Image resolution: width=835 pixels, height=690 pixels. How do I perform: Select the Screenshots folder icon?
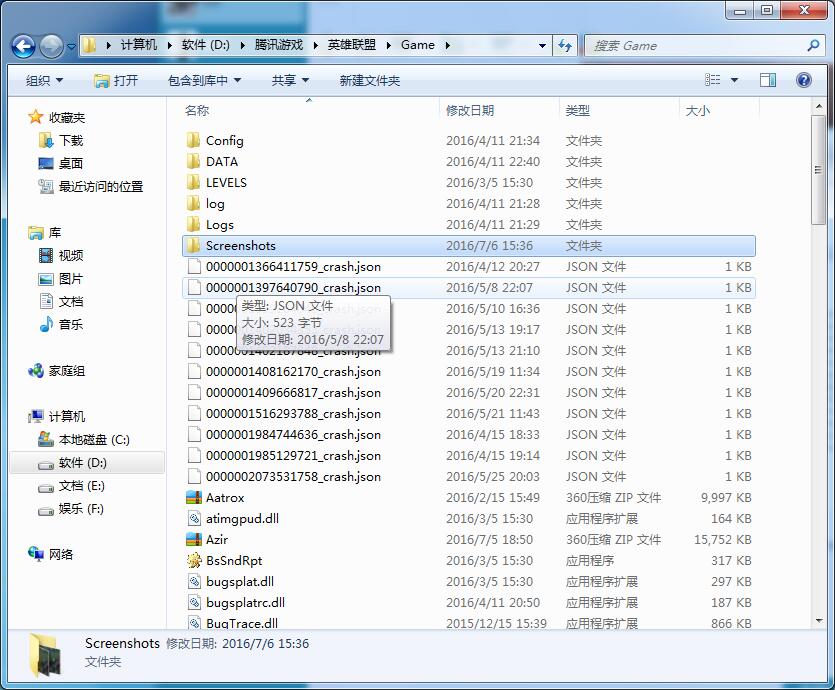coord(193,245)
